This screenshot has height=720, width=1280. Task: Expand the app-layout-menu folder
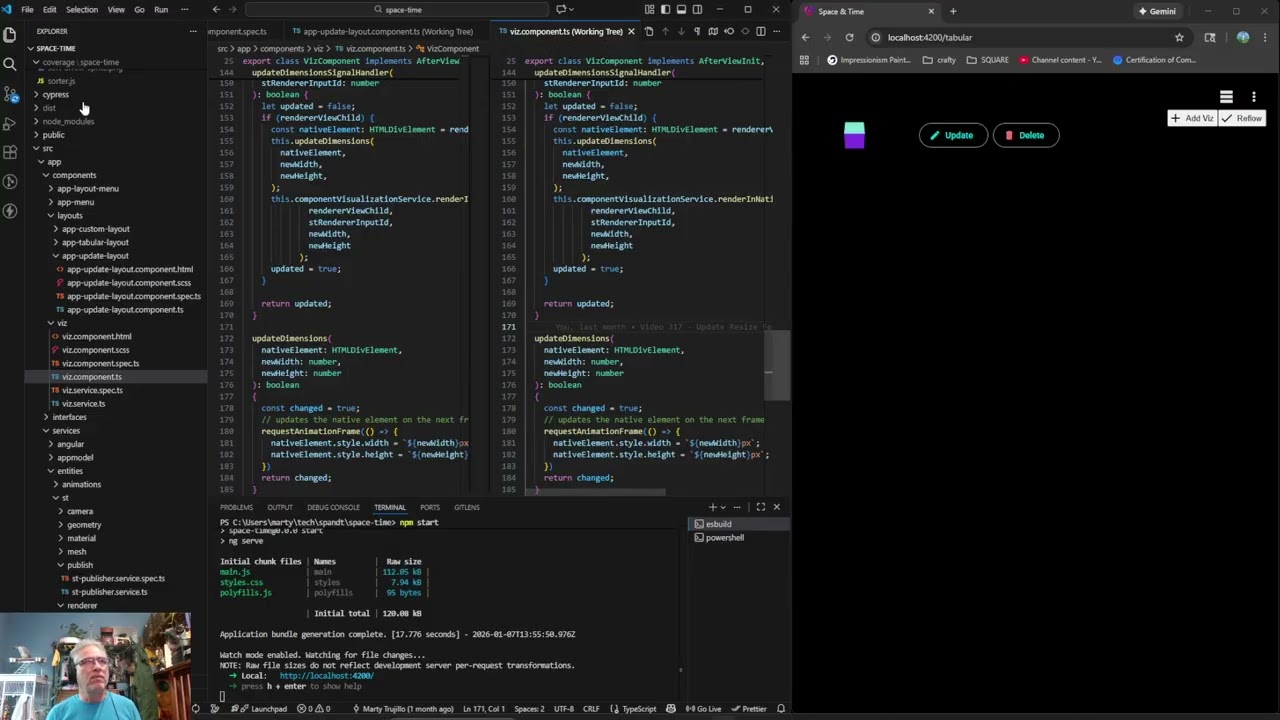pos(87,188)
